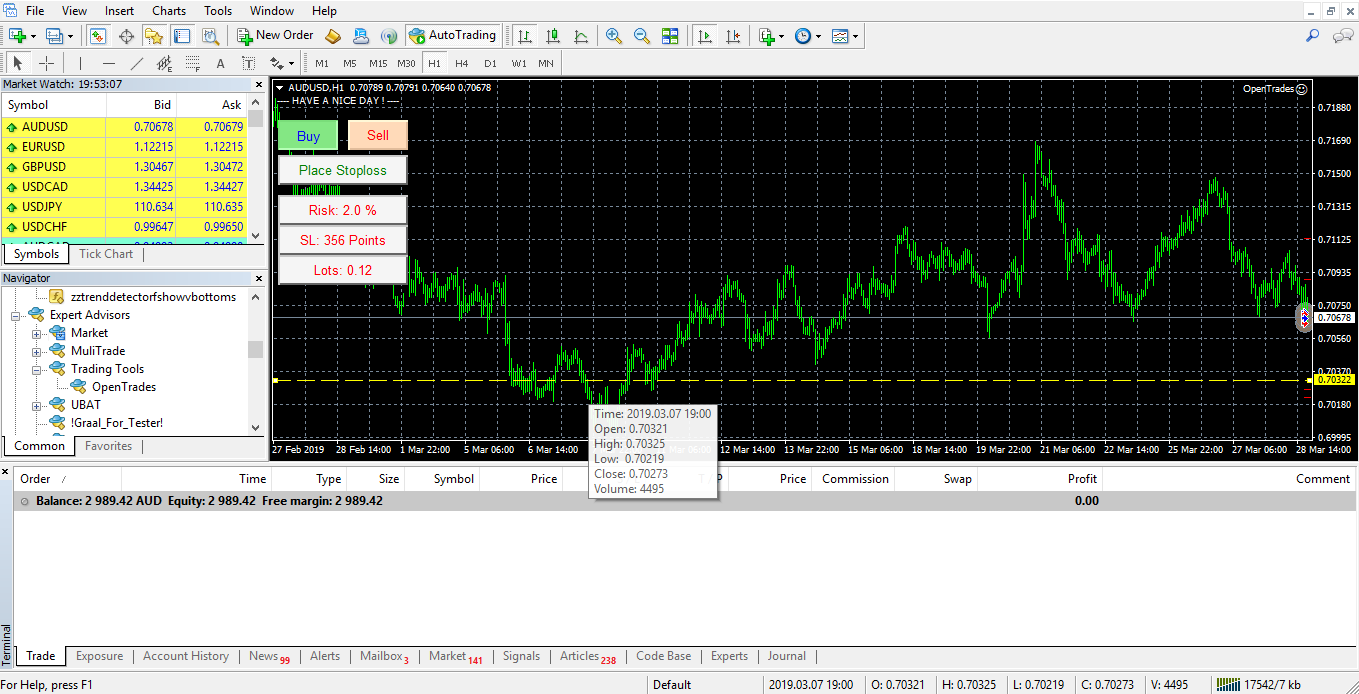Viewport: 1359px width, 694px height.
Task: Switch to H4 timeframe
Action: click(x=462, y=63)
